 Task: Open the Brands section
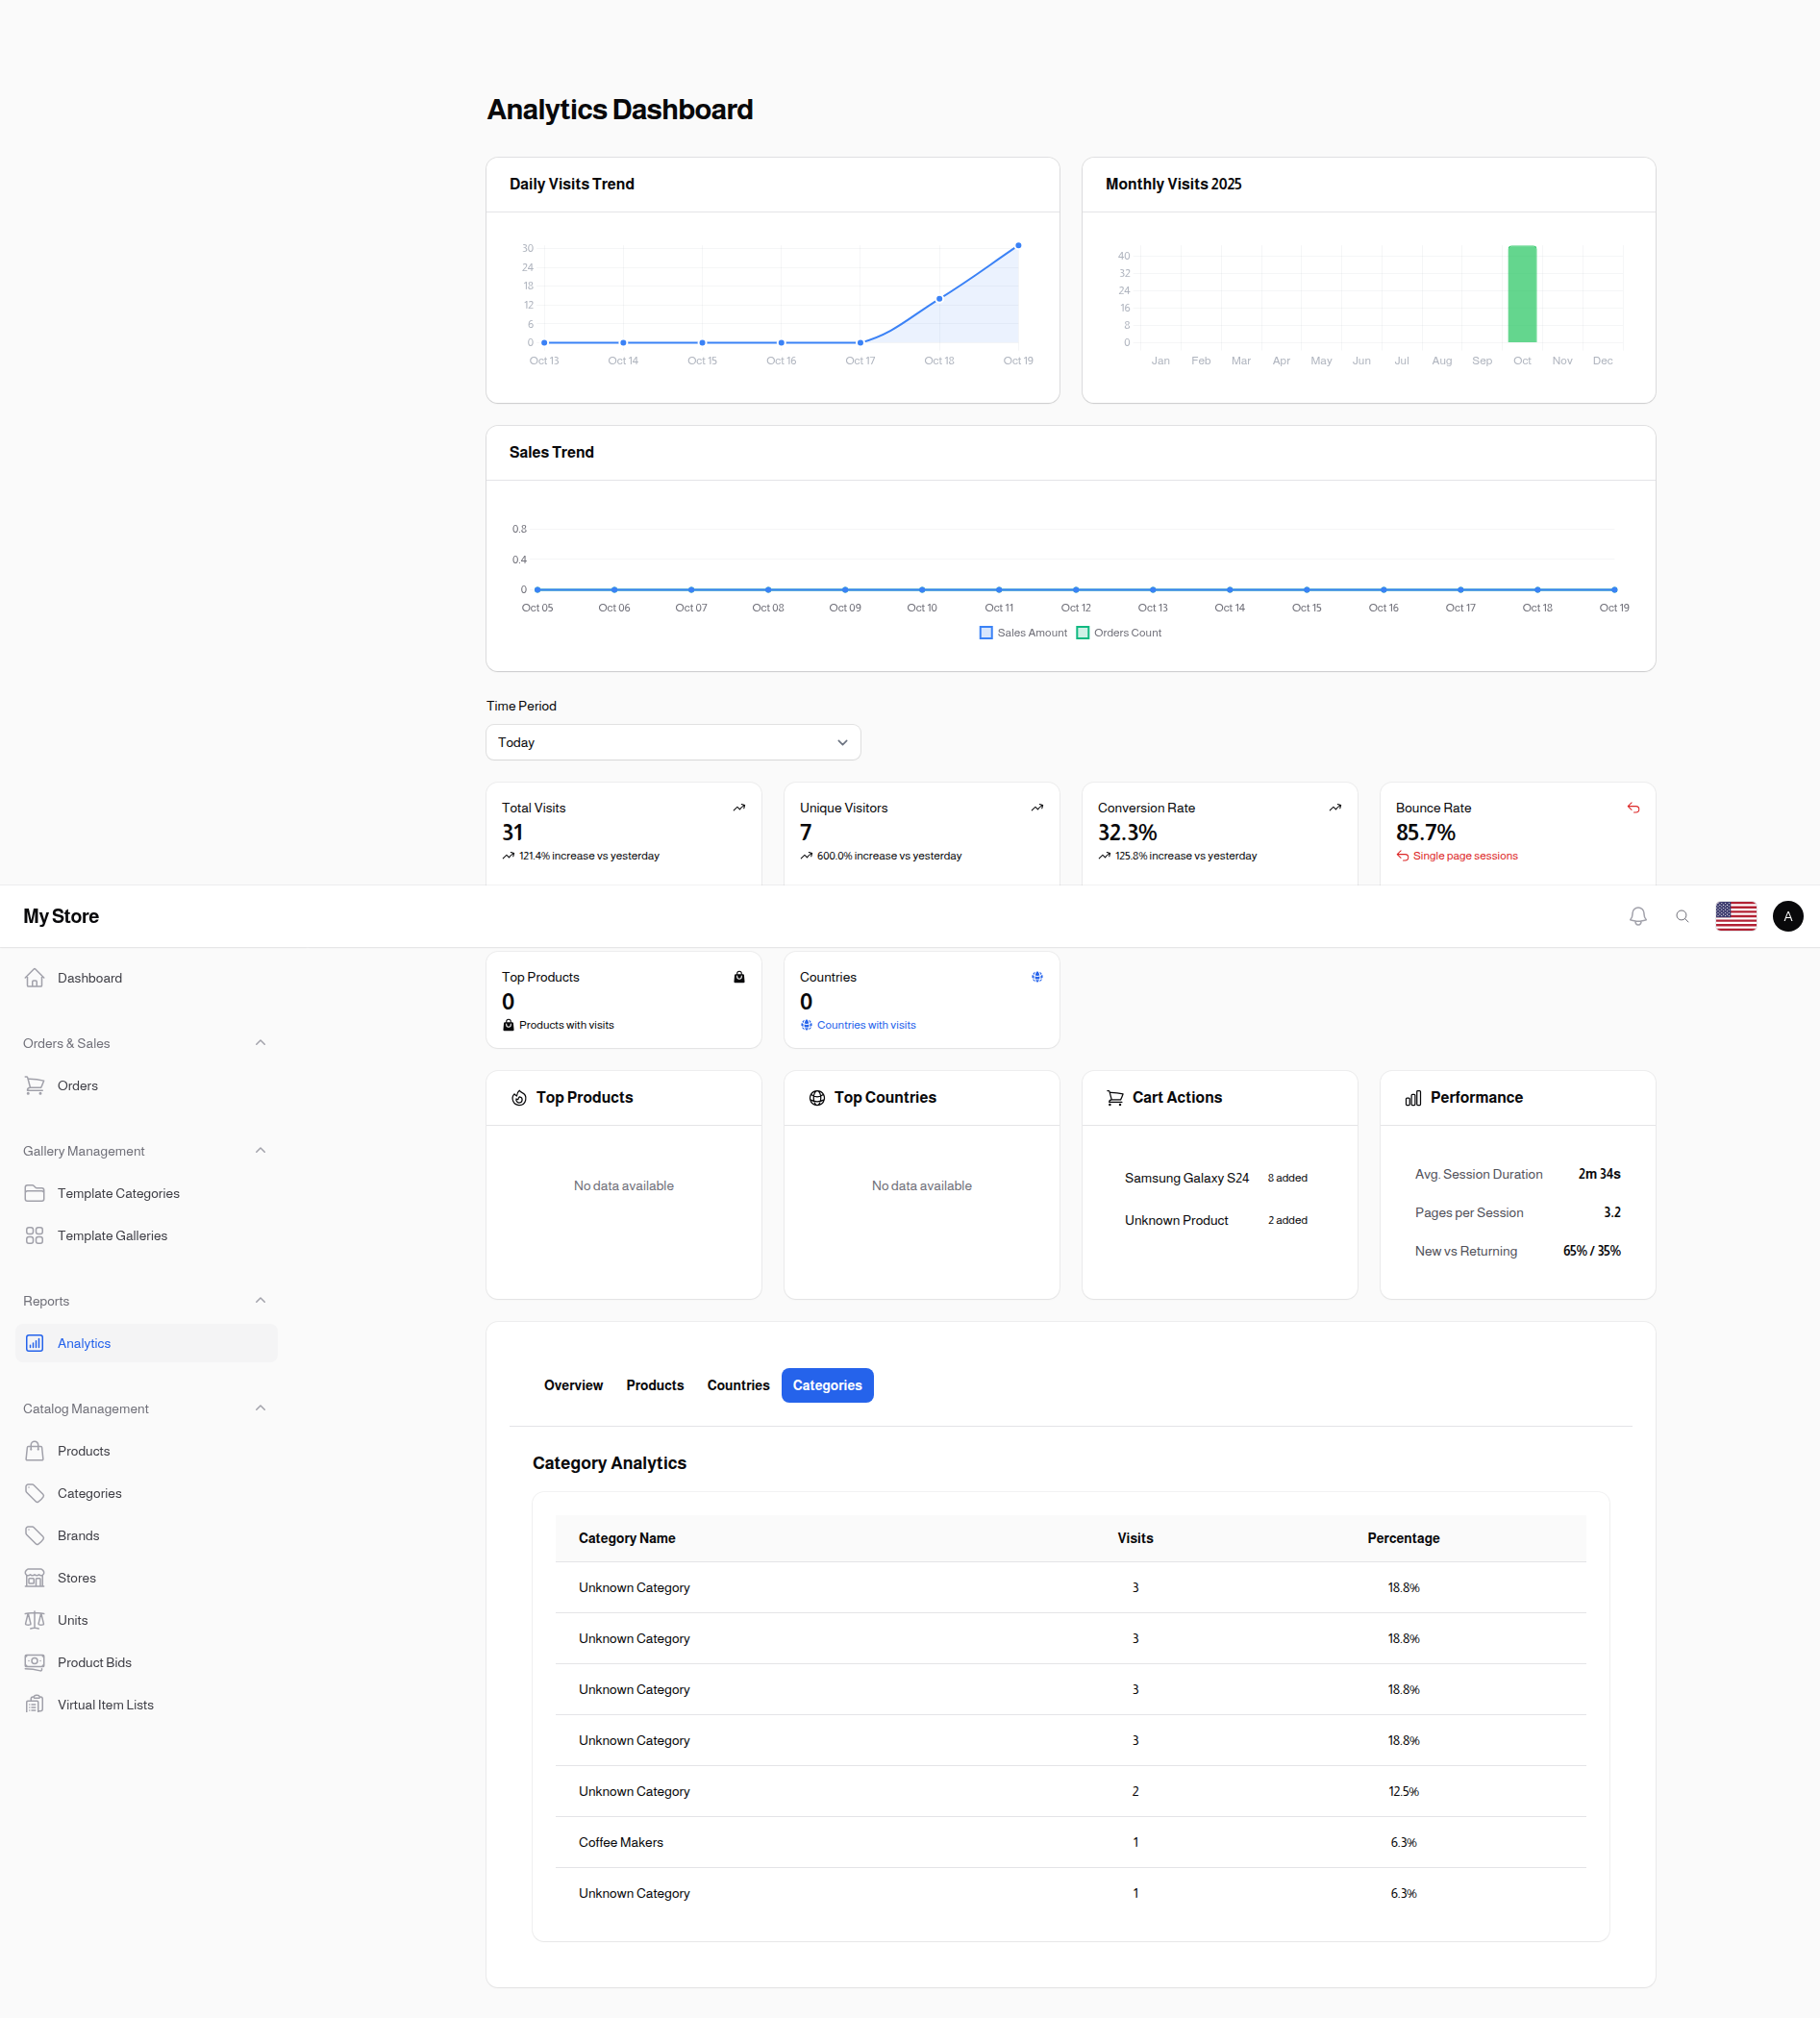78,1535
